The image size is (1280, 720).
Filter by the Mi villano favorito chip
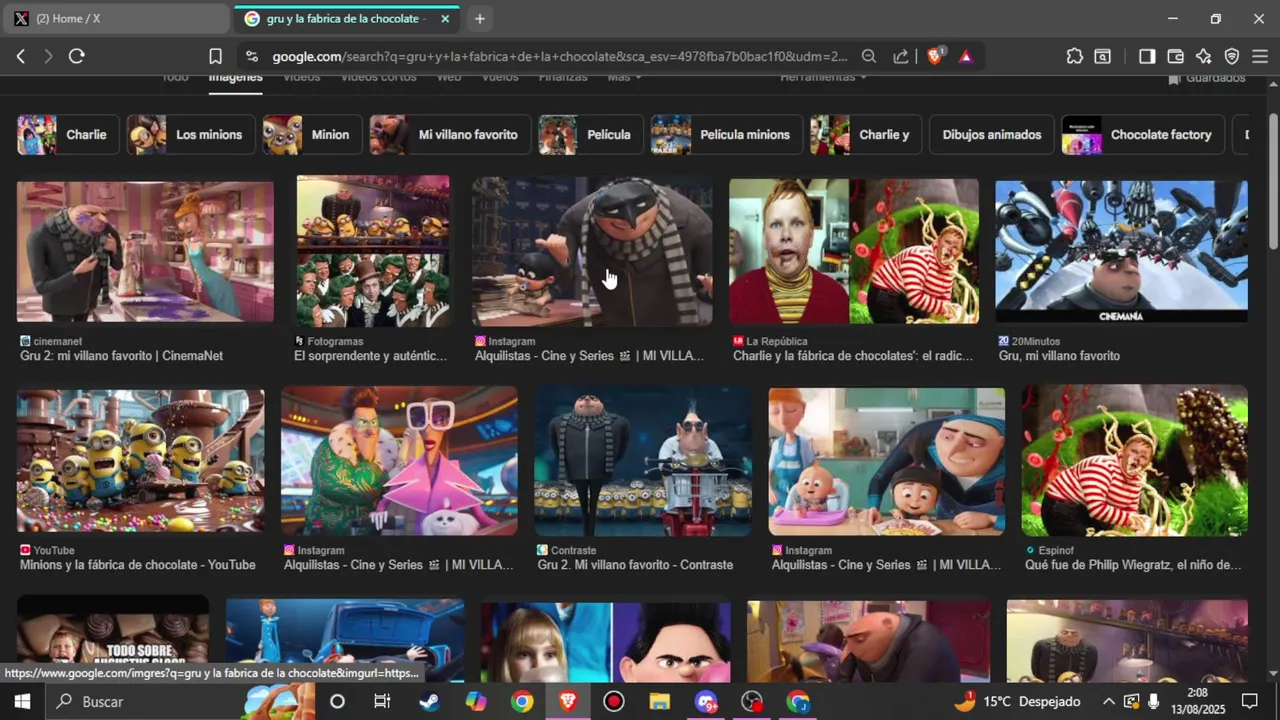[450, 135]
